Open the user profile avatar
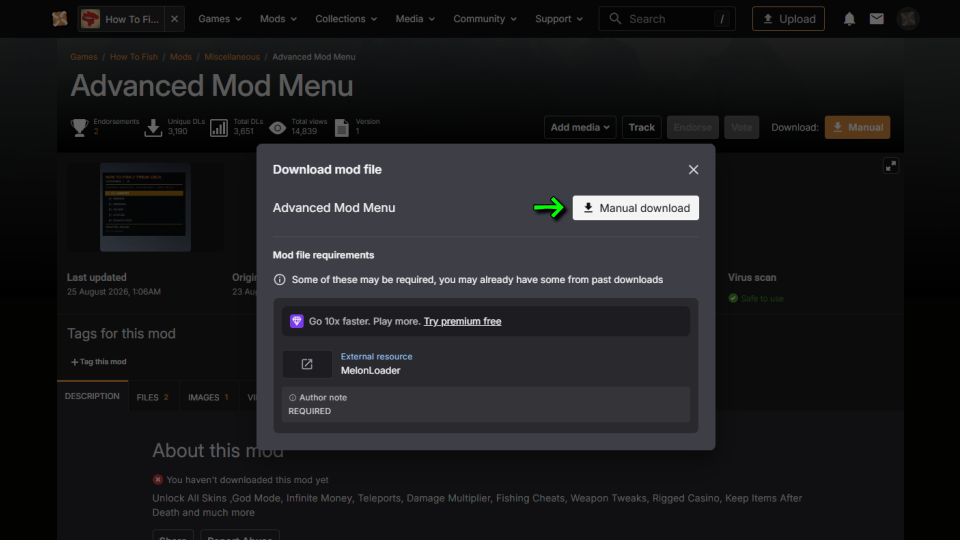960x540 pixels. pos(908,19)
